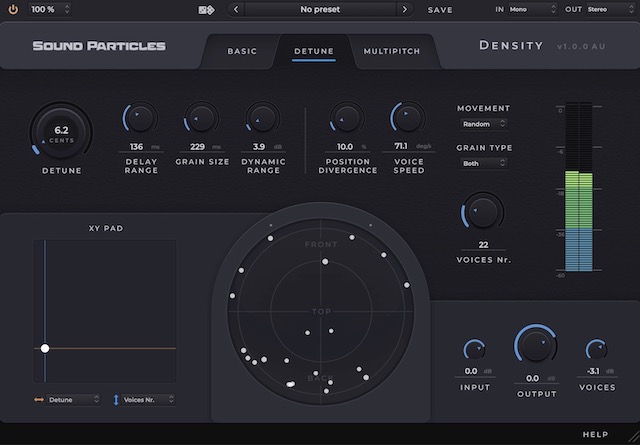The height and width of the screenshot is (445, 640).
Task: Switch to the Basic tab
Action: [x=242, y=50]
